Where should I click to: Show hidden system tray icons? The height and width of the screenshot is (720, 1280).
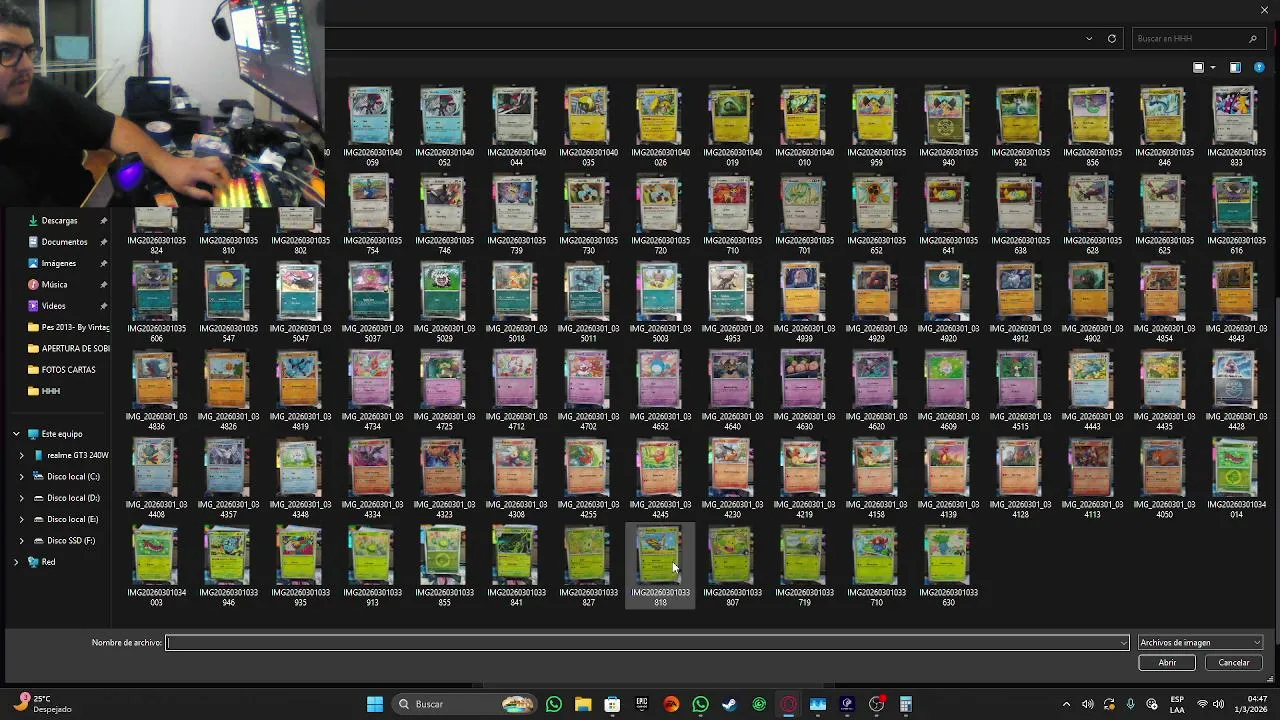tap(1066, 704)
